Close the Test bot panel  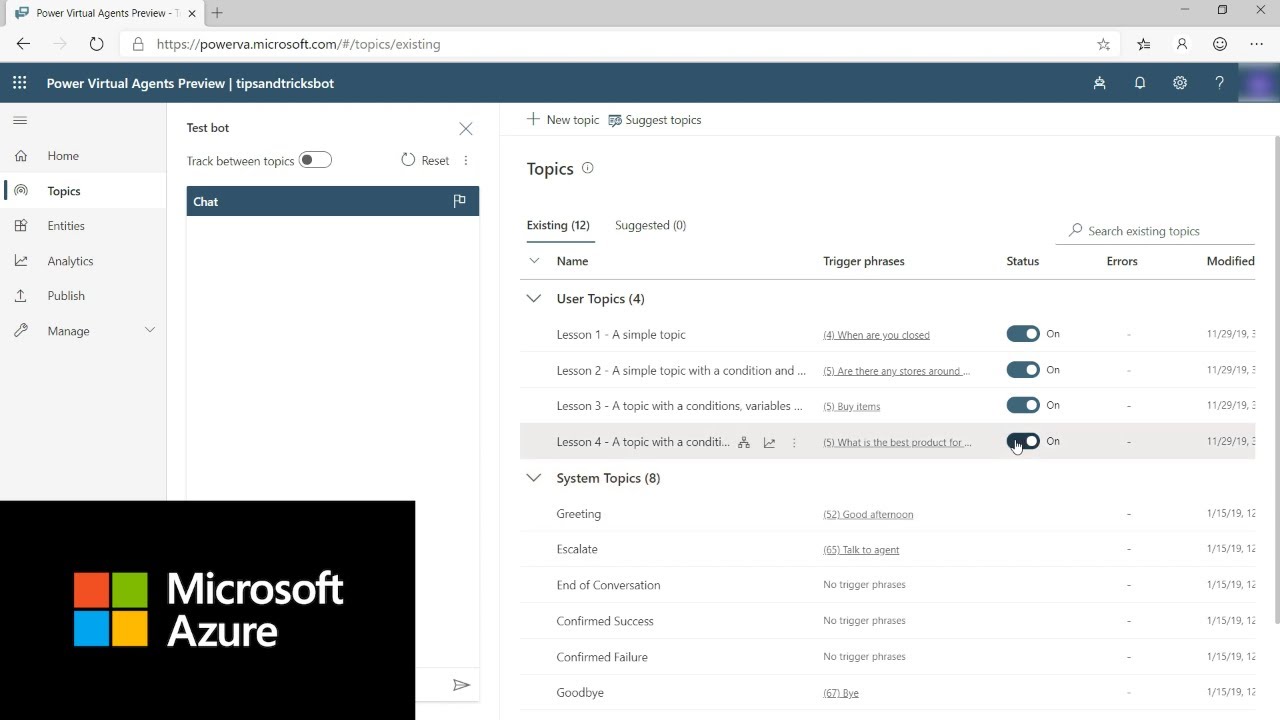[x=465, y=128]
